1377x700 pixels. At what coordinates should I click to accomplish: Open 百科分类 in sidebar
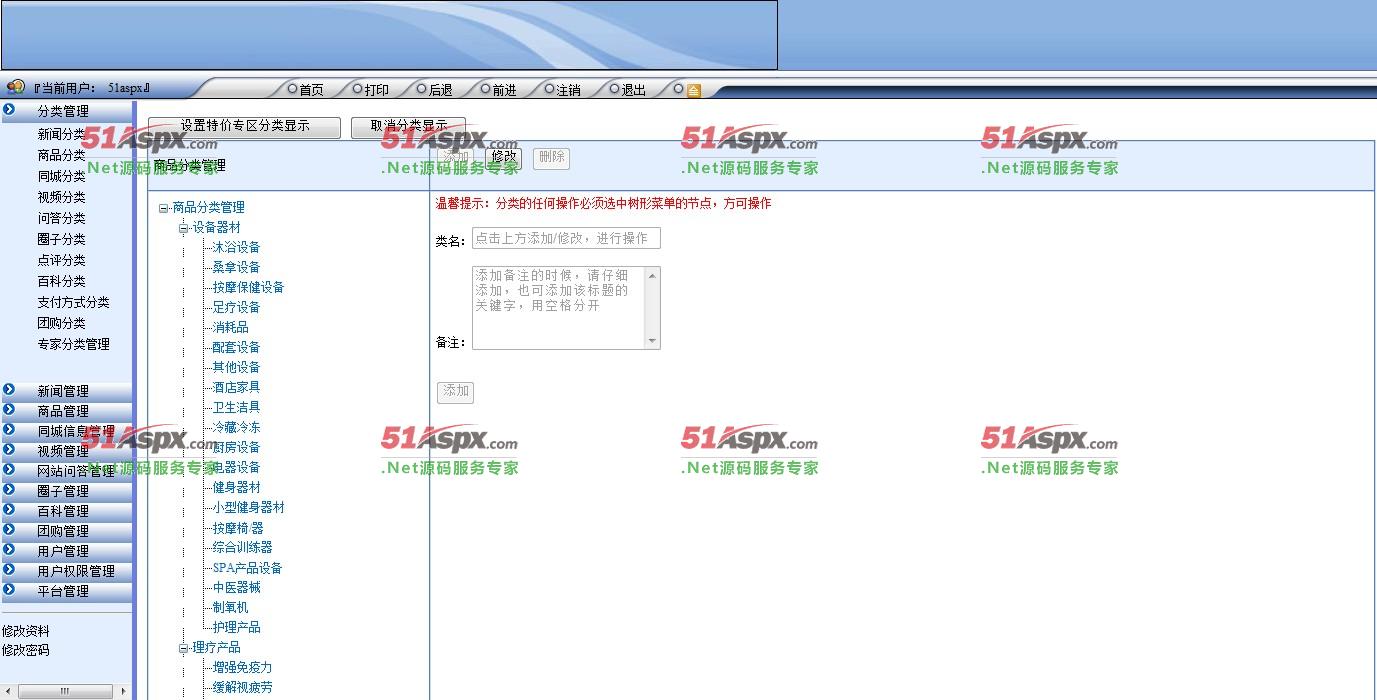[x=61, y=281]
